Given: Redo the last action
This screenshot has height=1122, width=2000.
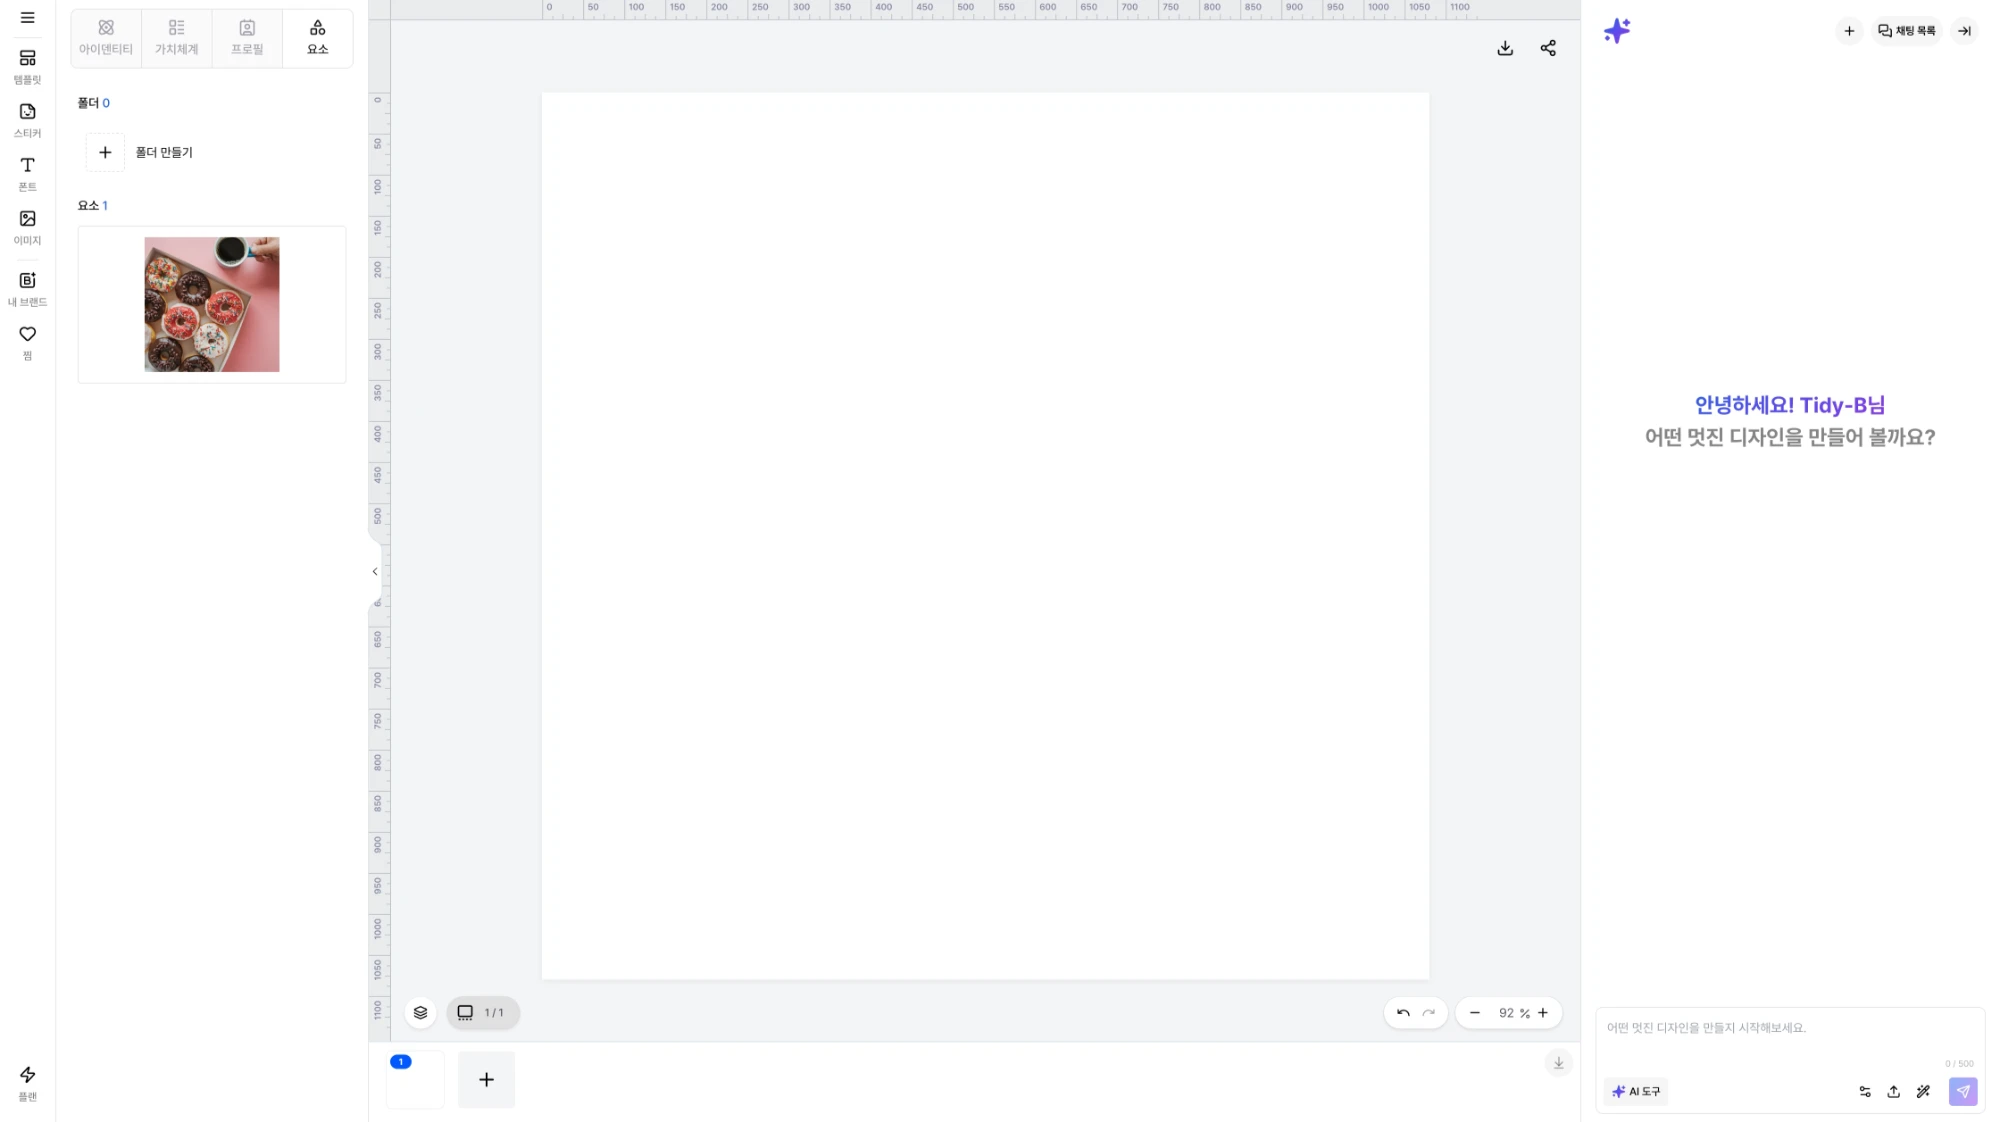Looking at the screenshot, I should coord(1429,1013).
